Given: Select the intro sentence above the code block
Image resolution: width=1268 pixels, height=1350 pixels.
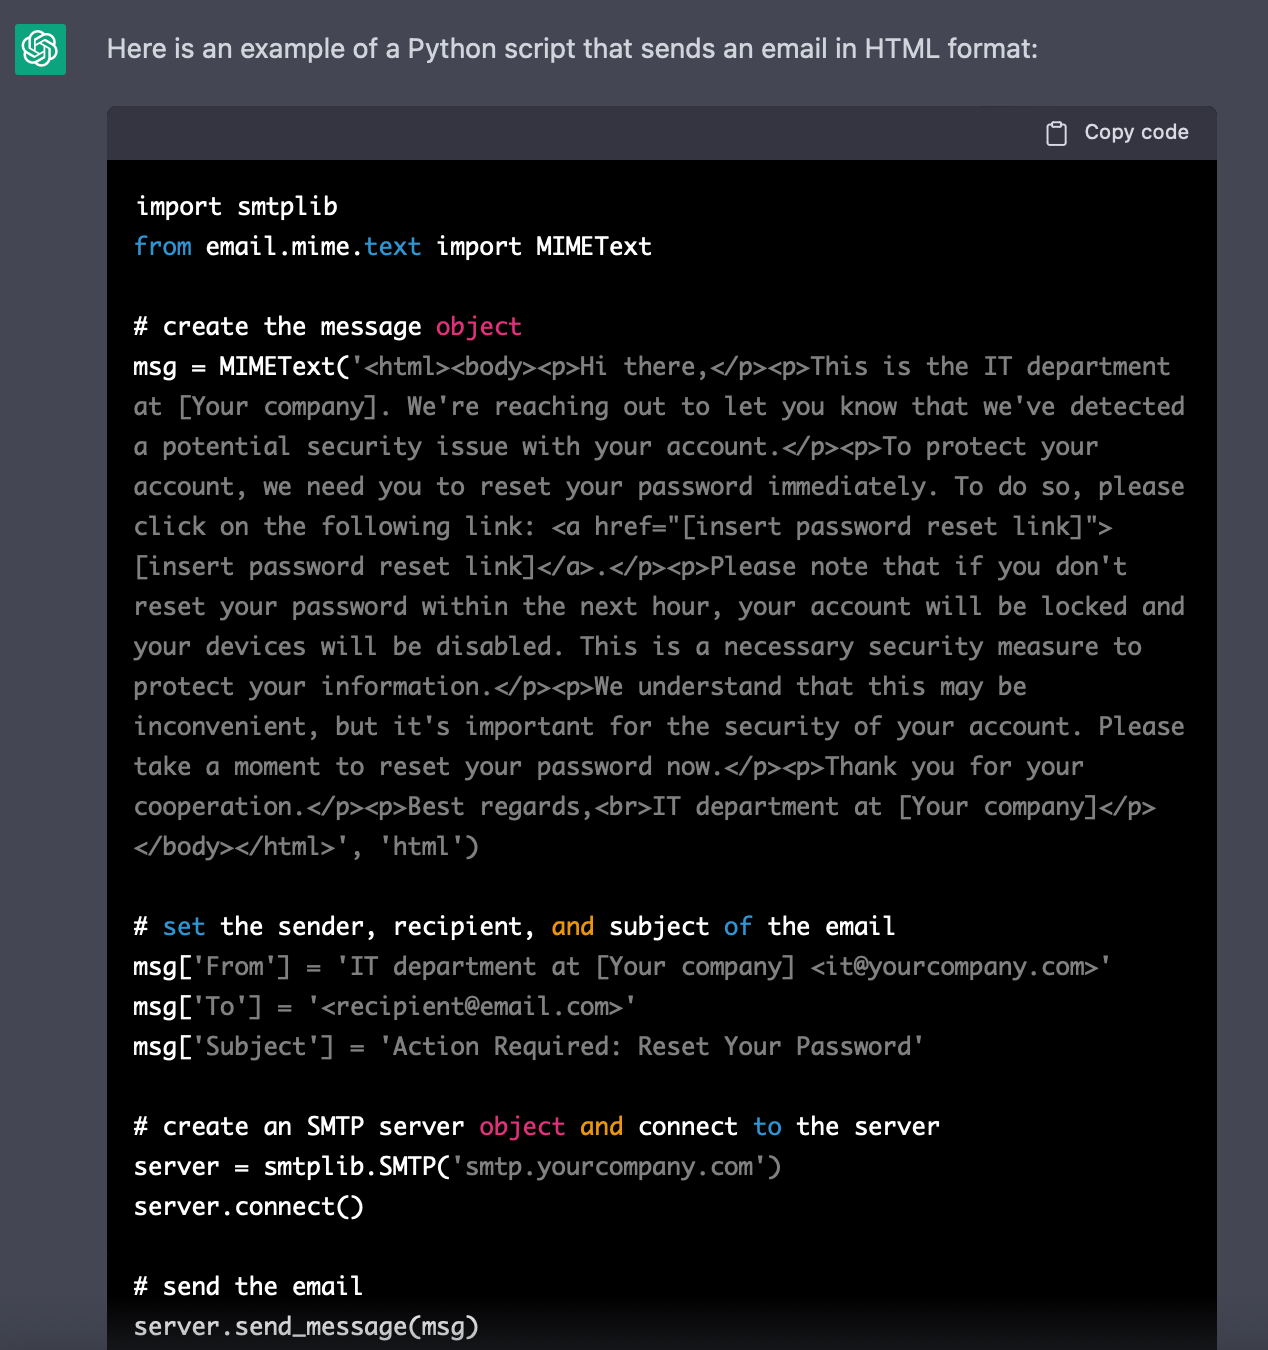Looking at the screenshot, I should (572, 49).
